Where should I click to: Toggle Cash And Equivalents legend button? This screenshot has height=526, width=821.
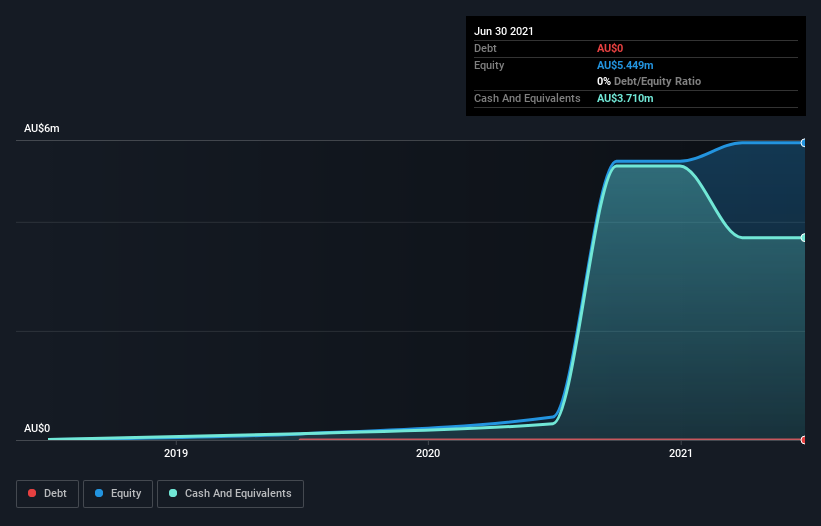pyautogui.click(x=230, y=494)
